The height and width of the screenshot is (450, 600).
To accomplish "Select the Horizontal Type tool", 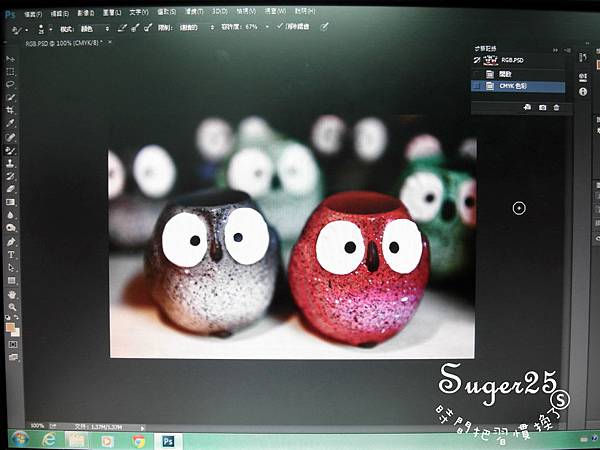I will [x=11, y=254].
